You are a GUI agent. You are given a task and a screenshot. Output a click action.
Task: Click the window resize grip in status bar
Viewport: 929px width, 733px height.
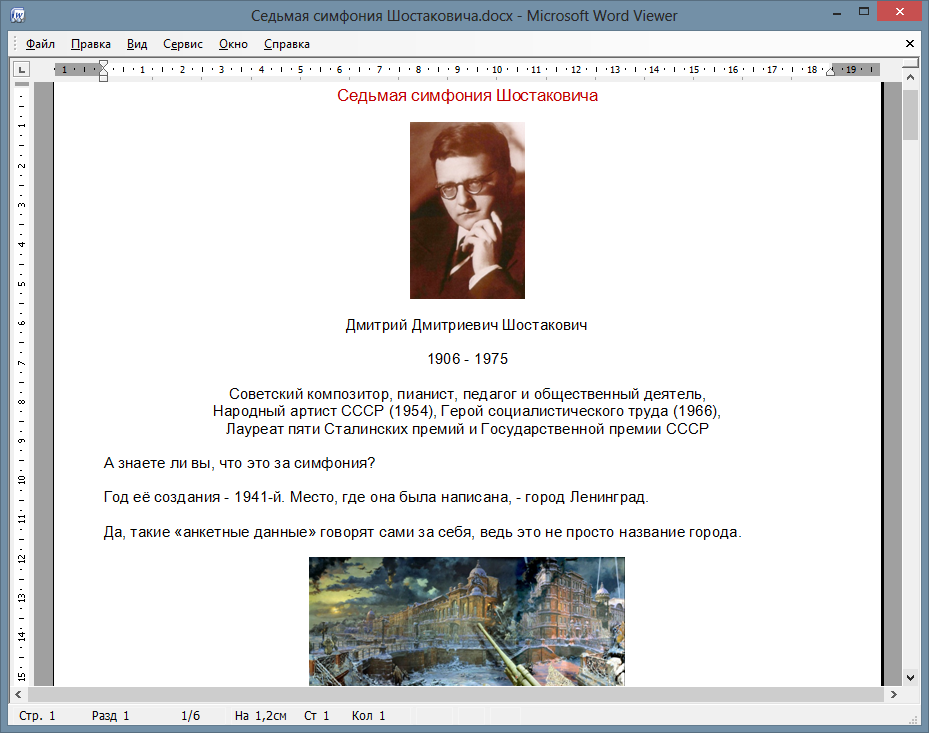[x=919, y=723]
